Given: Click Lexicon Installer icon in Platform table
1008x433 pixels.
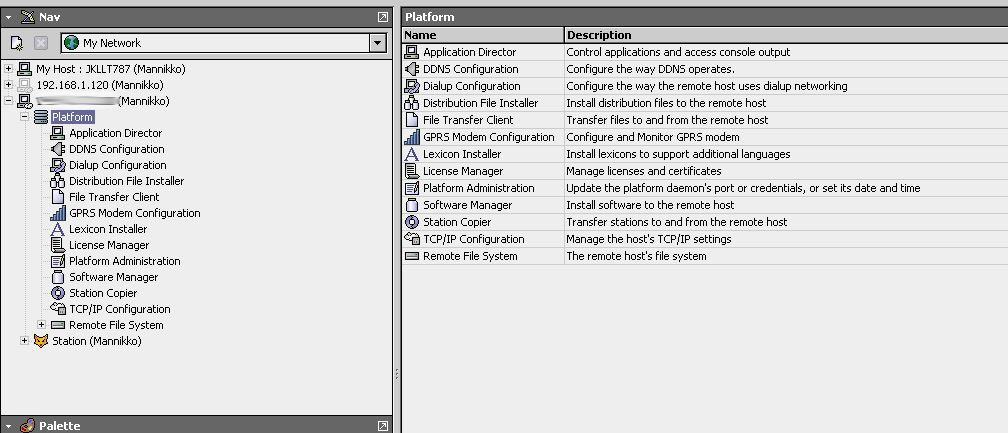Looking at the screenshot, I should pyautogui.click(x=411, y=154).
